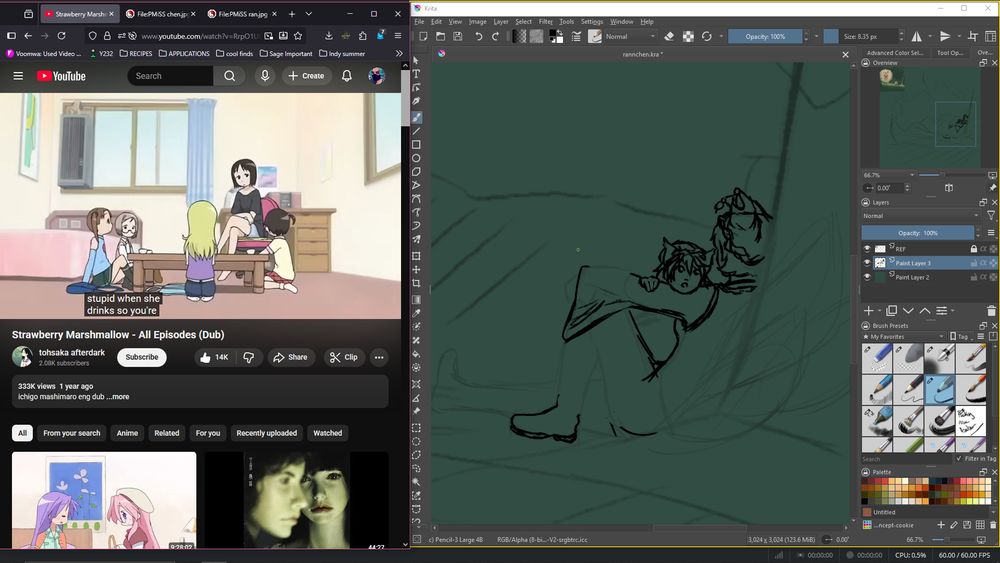
Task: Move the layer up in Layers panel
Action: [924, 311]
